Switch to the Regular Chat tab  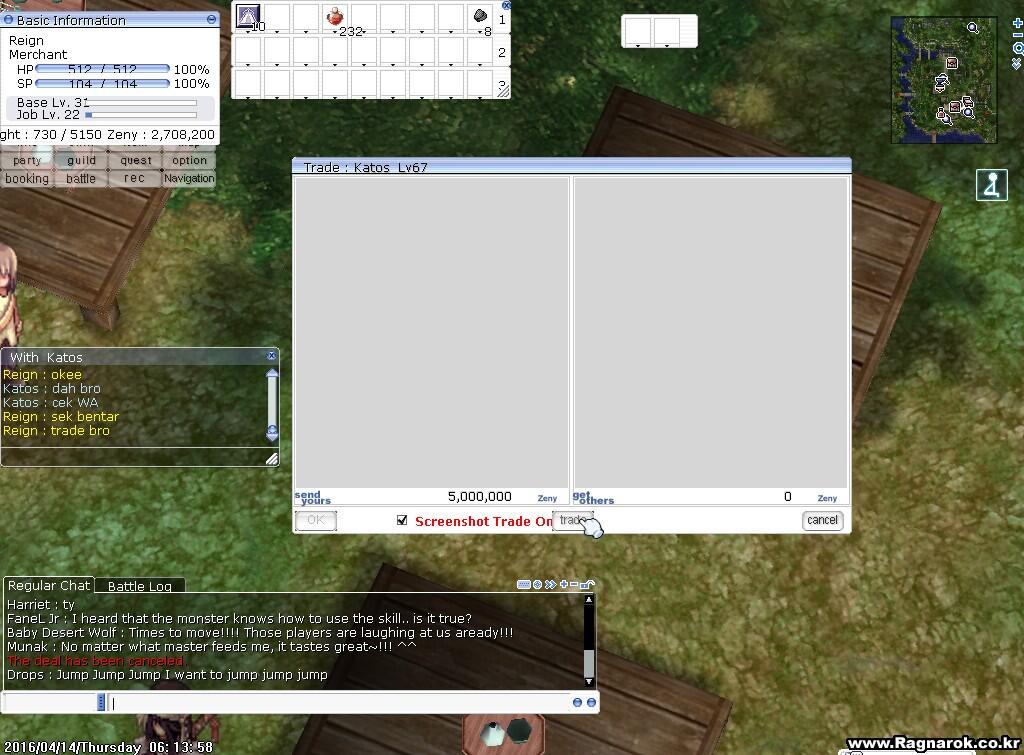(x=49, y=585)
